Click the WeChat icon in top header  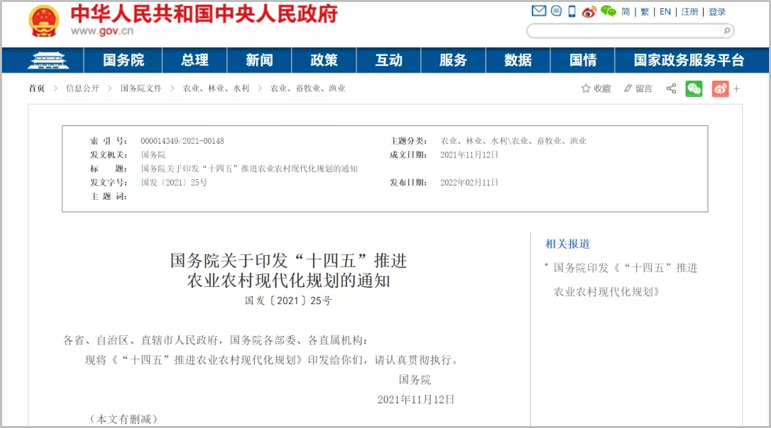607,12
